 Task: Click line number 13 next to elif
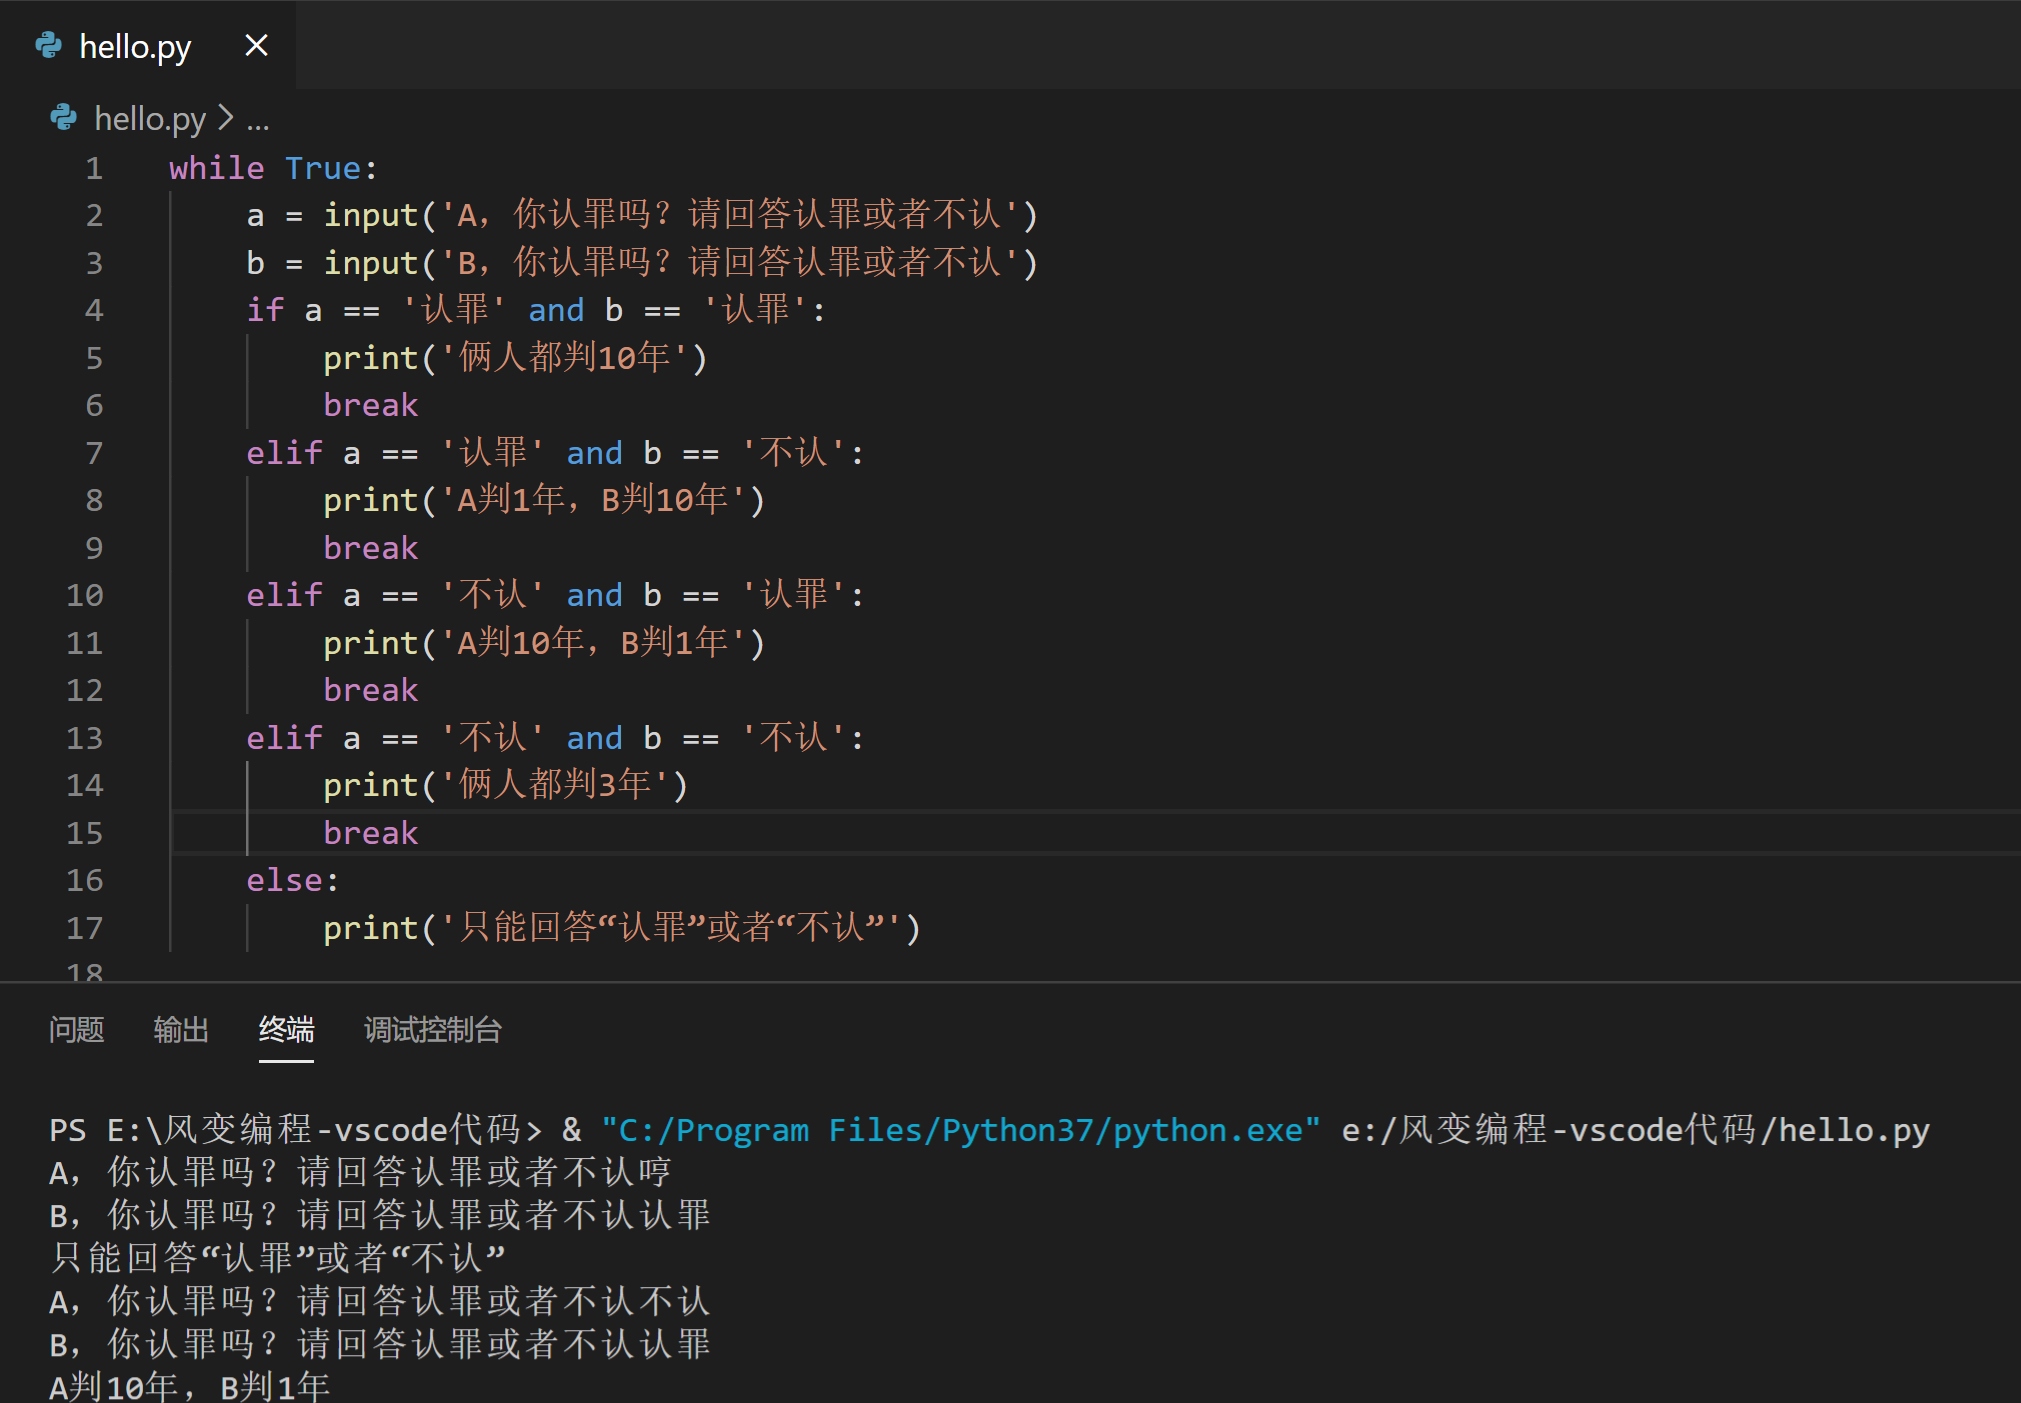(84, 737)
